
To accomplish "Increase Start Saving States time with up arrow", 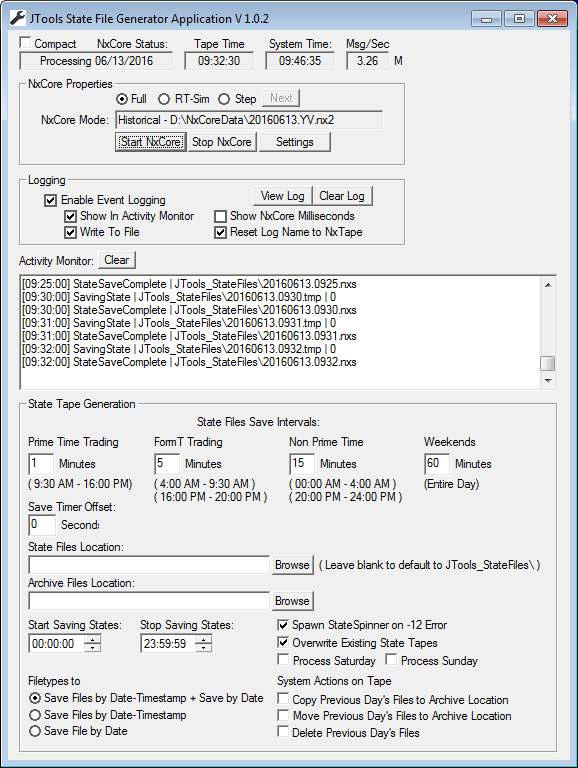I will click(x=93, y=639).
